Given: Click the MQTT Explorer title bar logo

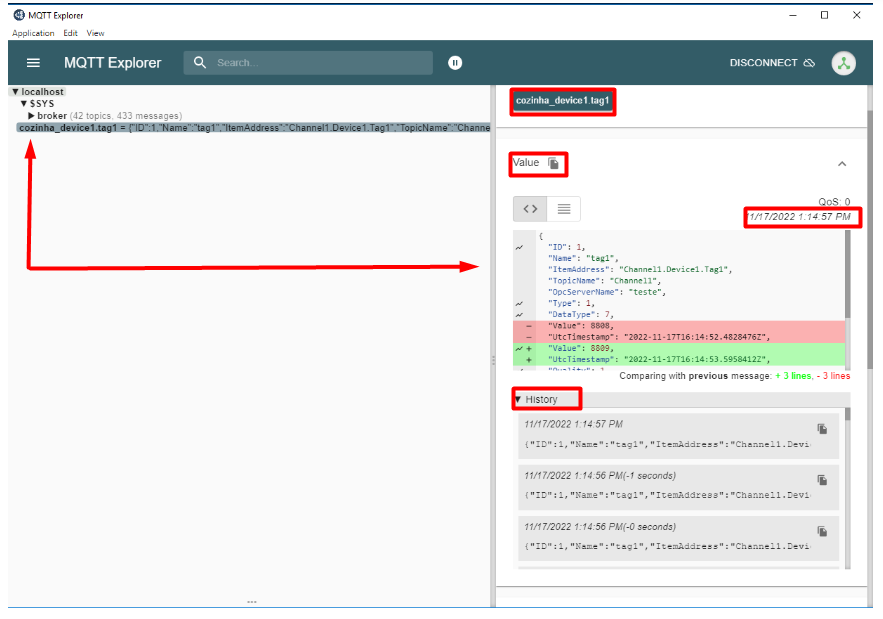Looking at the screenshot, I should (19, 15).
